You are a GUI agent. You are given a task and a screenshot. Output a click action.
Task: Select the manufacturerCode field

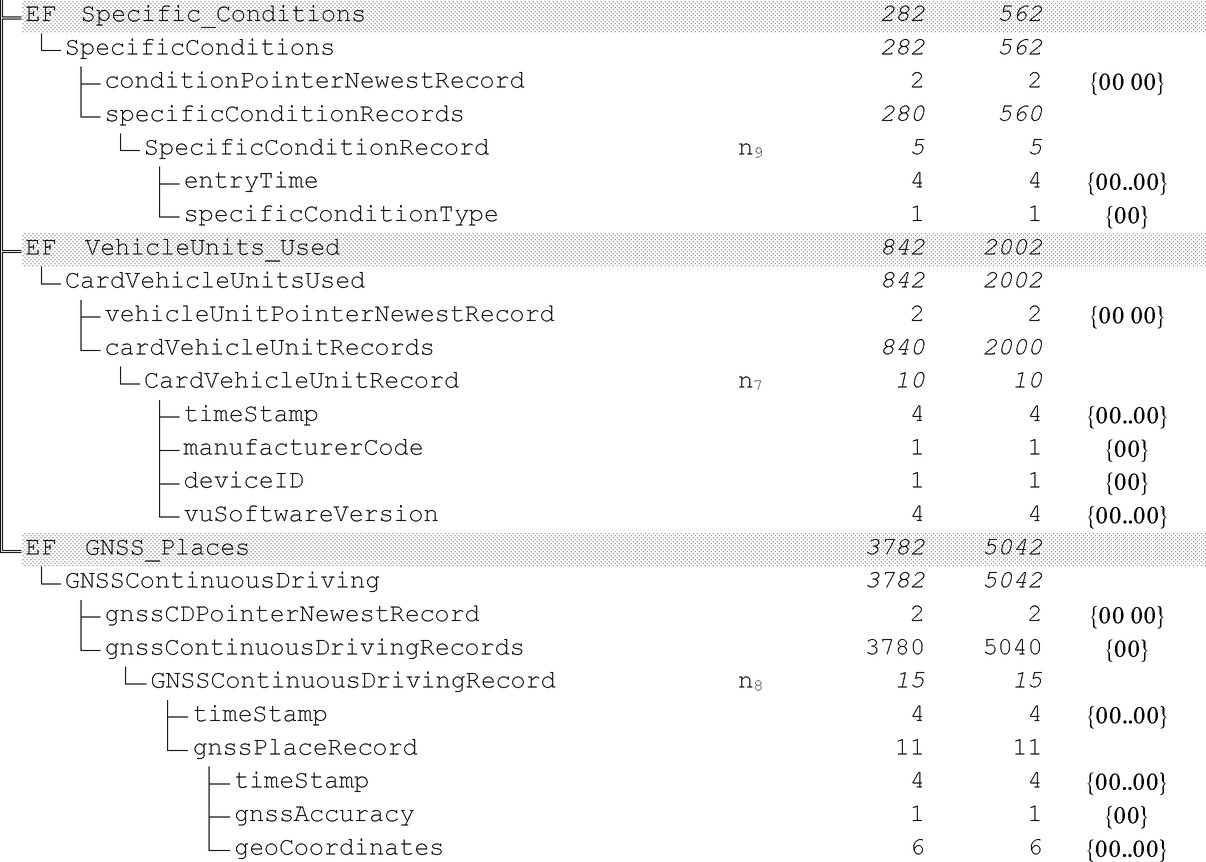(x=303, y=448)
